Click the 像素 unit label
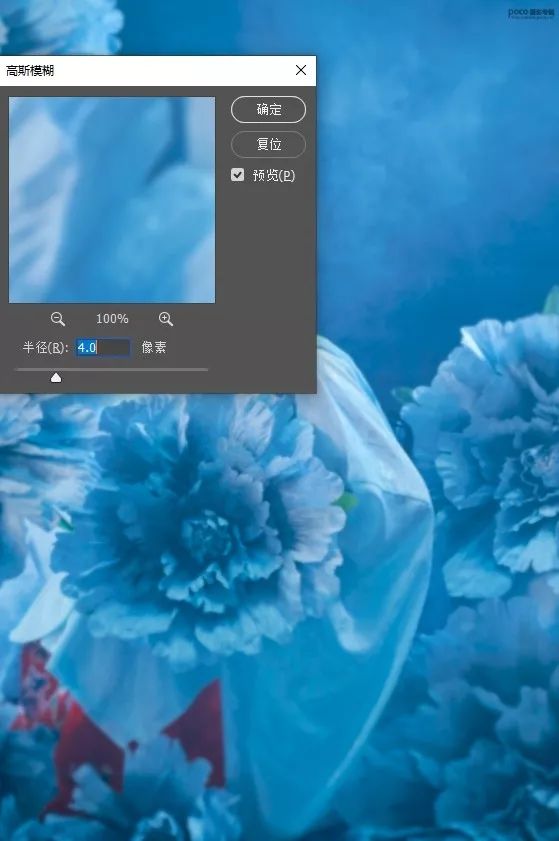This screenshot has height=841, width=559. (154, 348)
